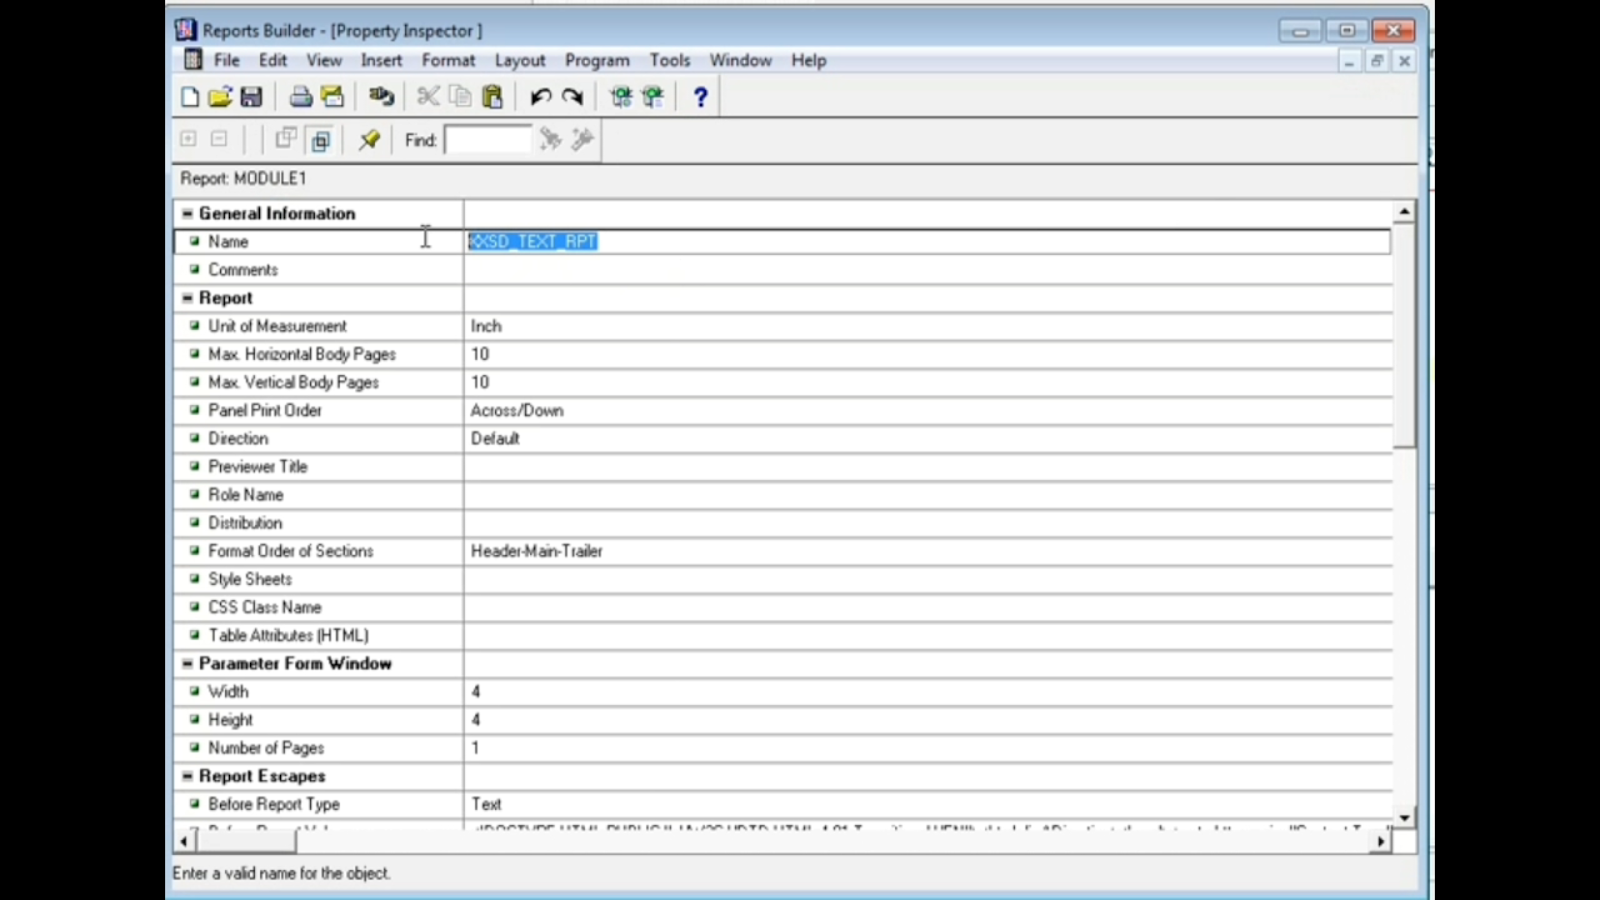
Task: Click the Undo icon
Action: [x=539, y=96]
